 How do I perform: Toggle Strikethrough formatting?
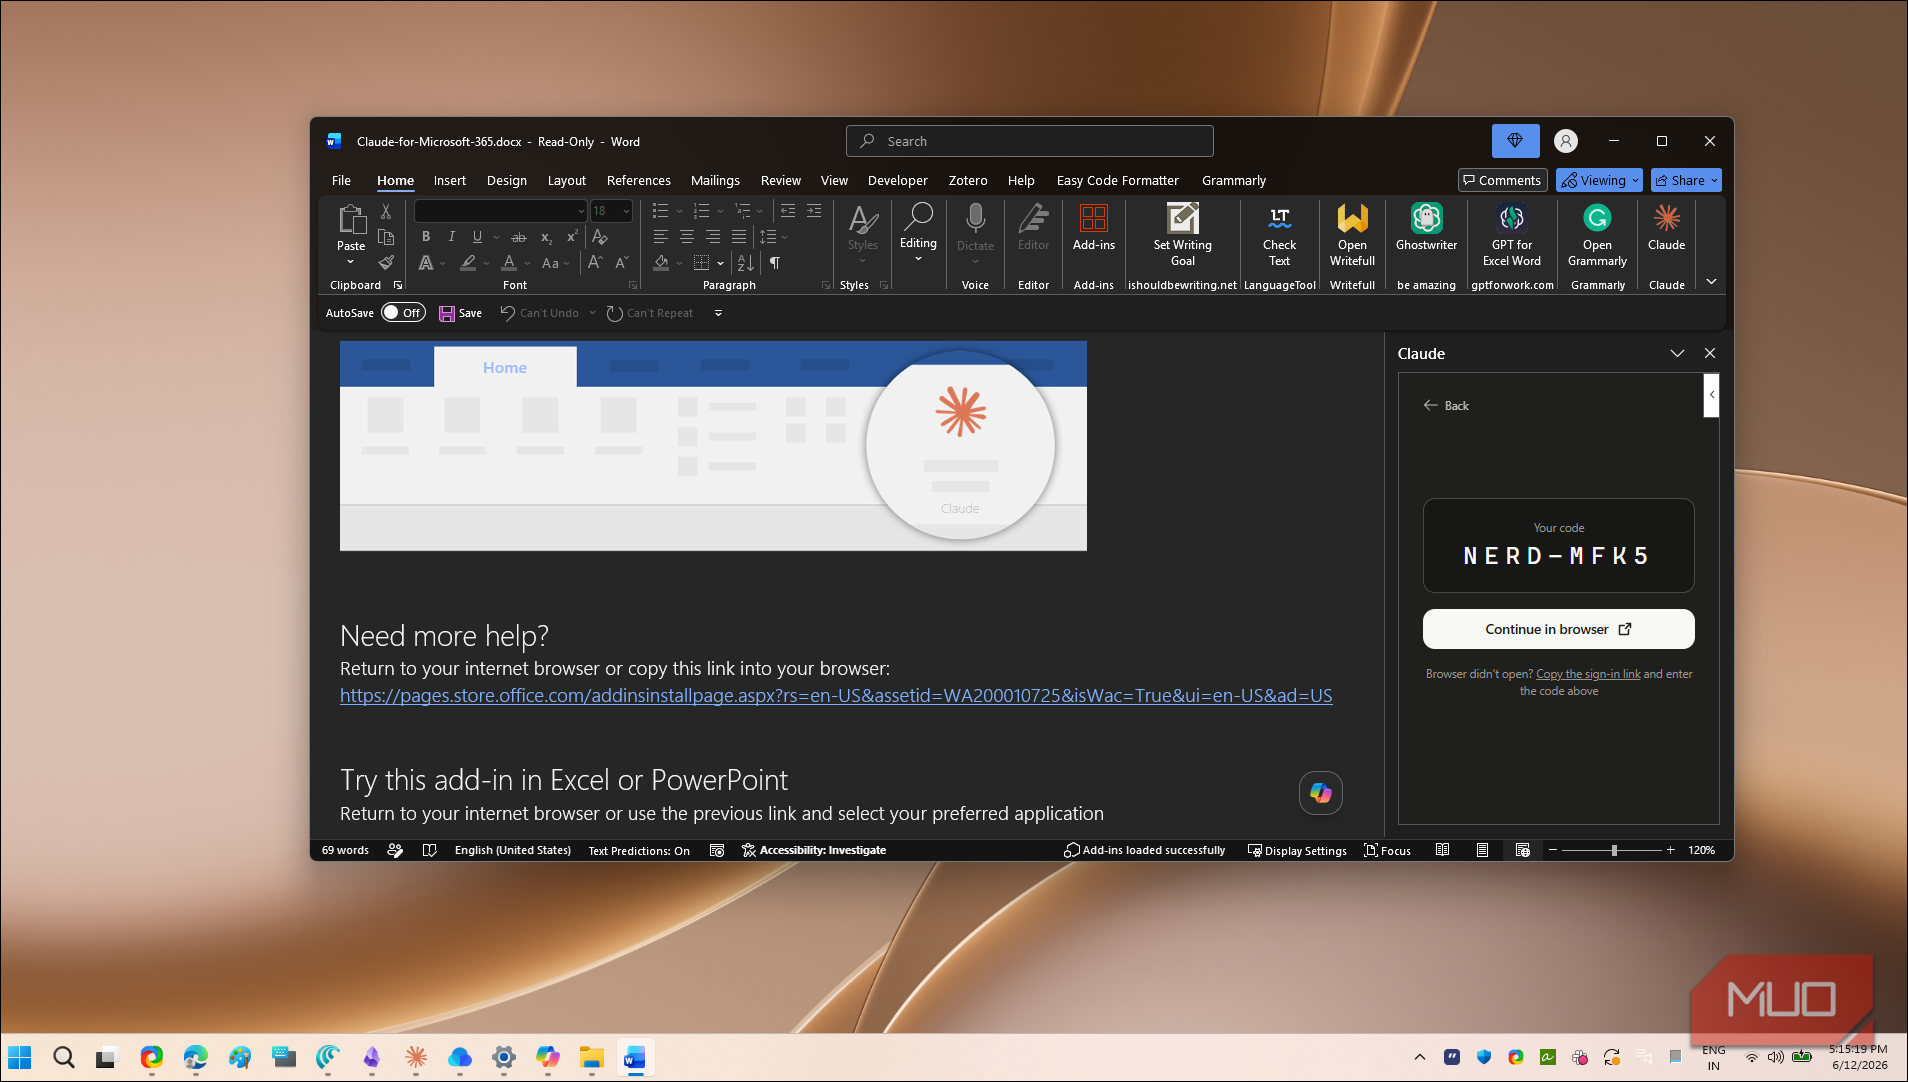[518, 237]
